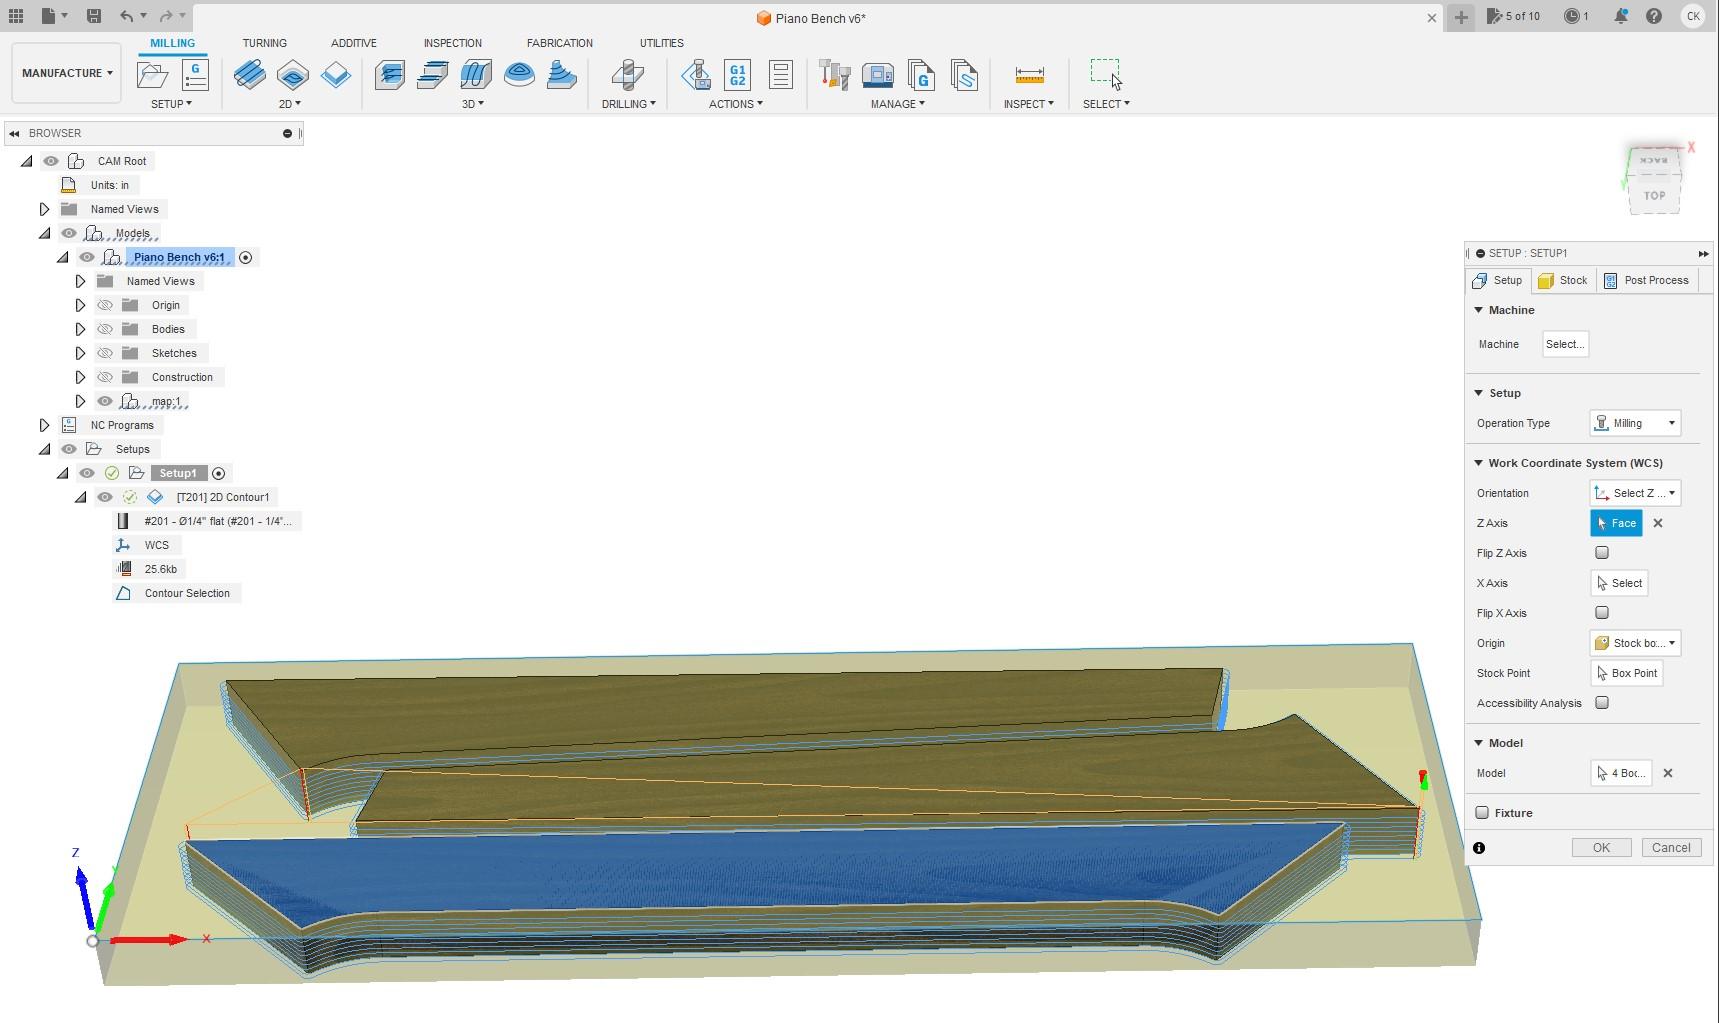Screen dimensions: 1719x1023
Task: Open the 3D Adaptive Clearing operation
Action: (388, 73)
